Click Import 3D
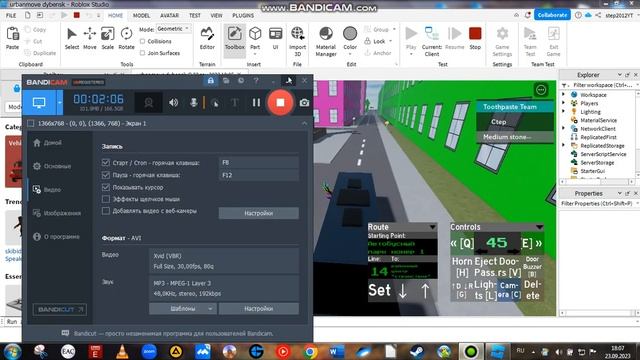Viewport: 640px width, 360px height. click(x=298, y=41)
